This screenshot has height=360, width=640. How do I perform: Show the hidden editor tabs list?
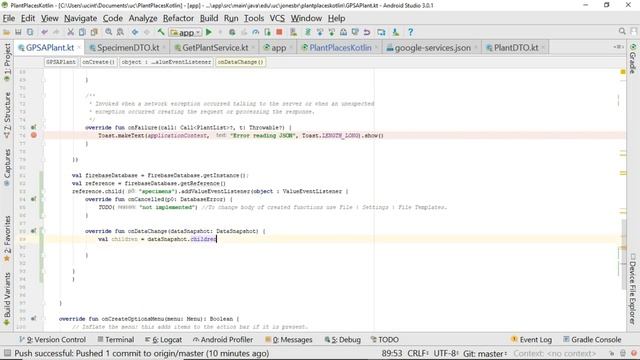[618, 47]
